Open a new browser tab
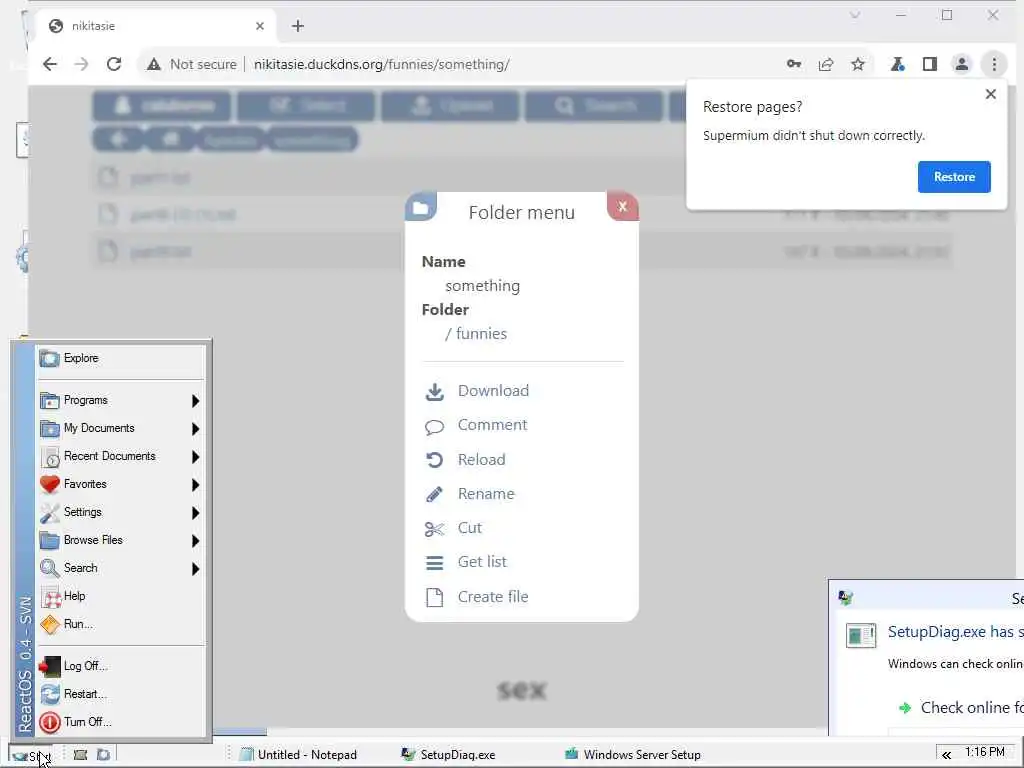Screen dimensions: 1024x768 (x=298, y=26)
